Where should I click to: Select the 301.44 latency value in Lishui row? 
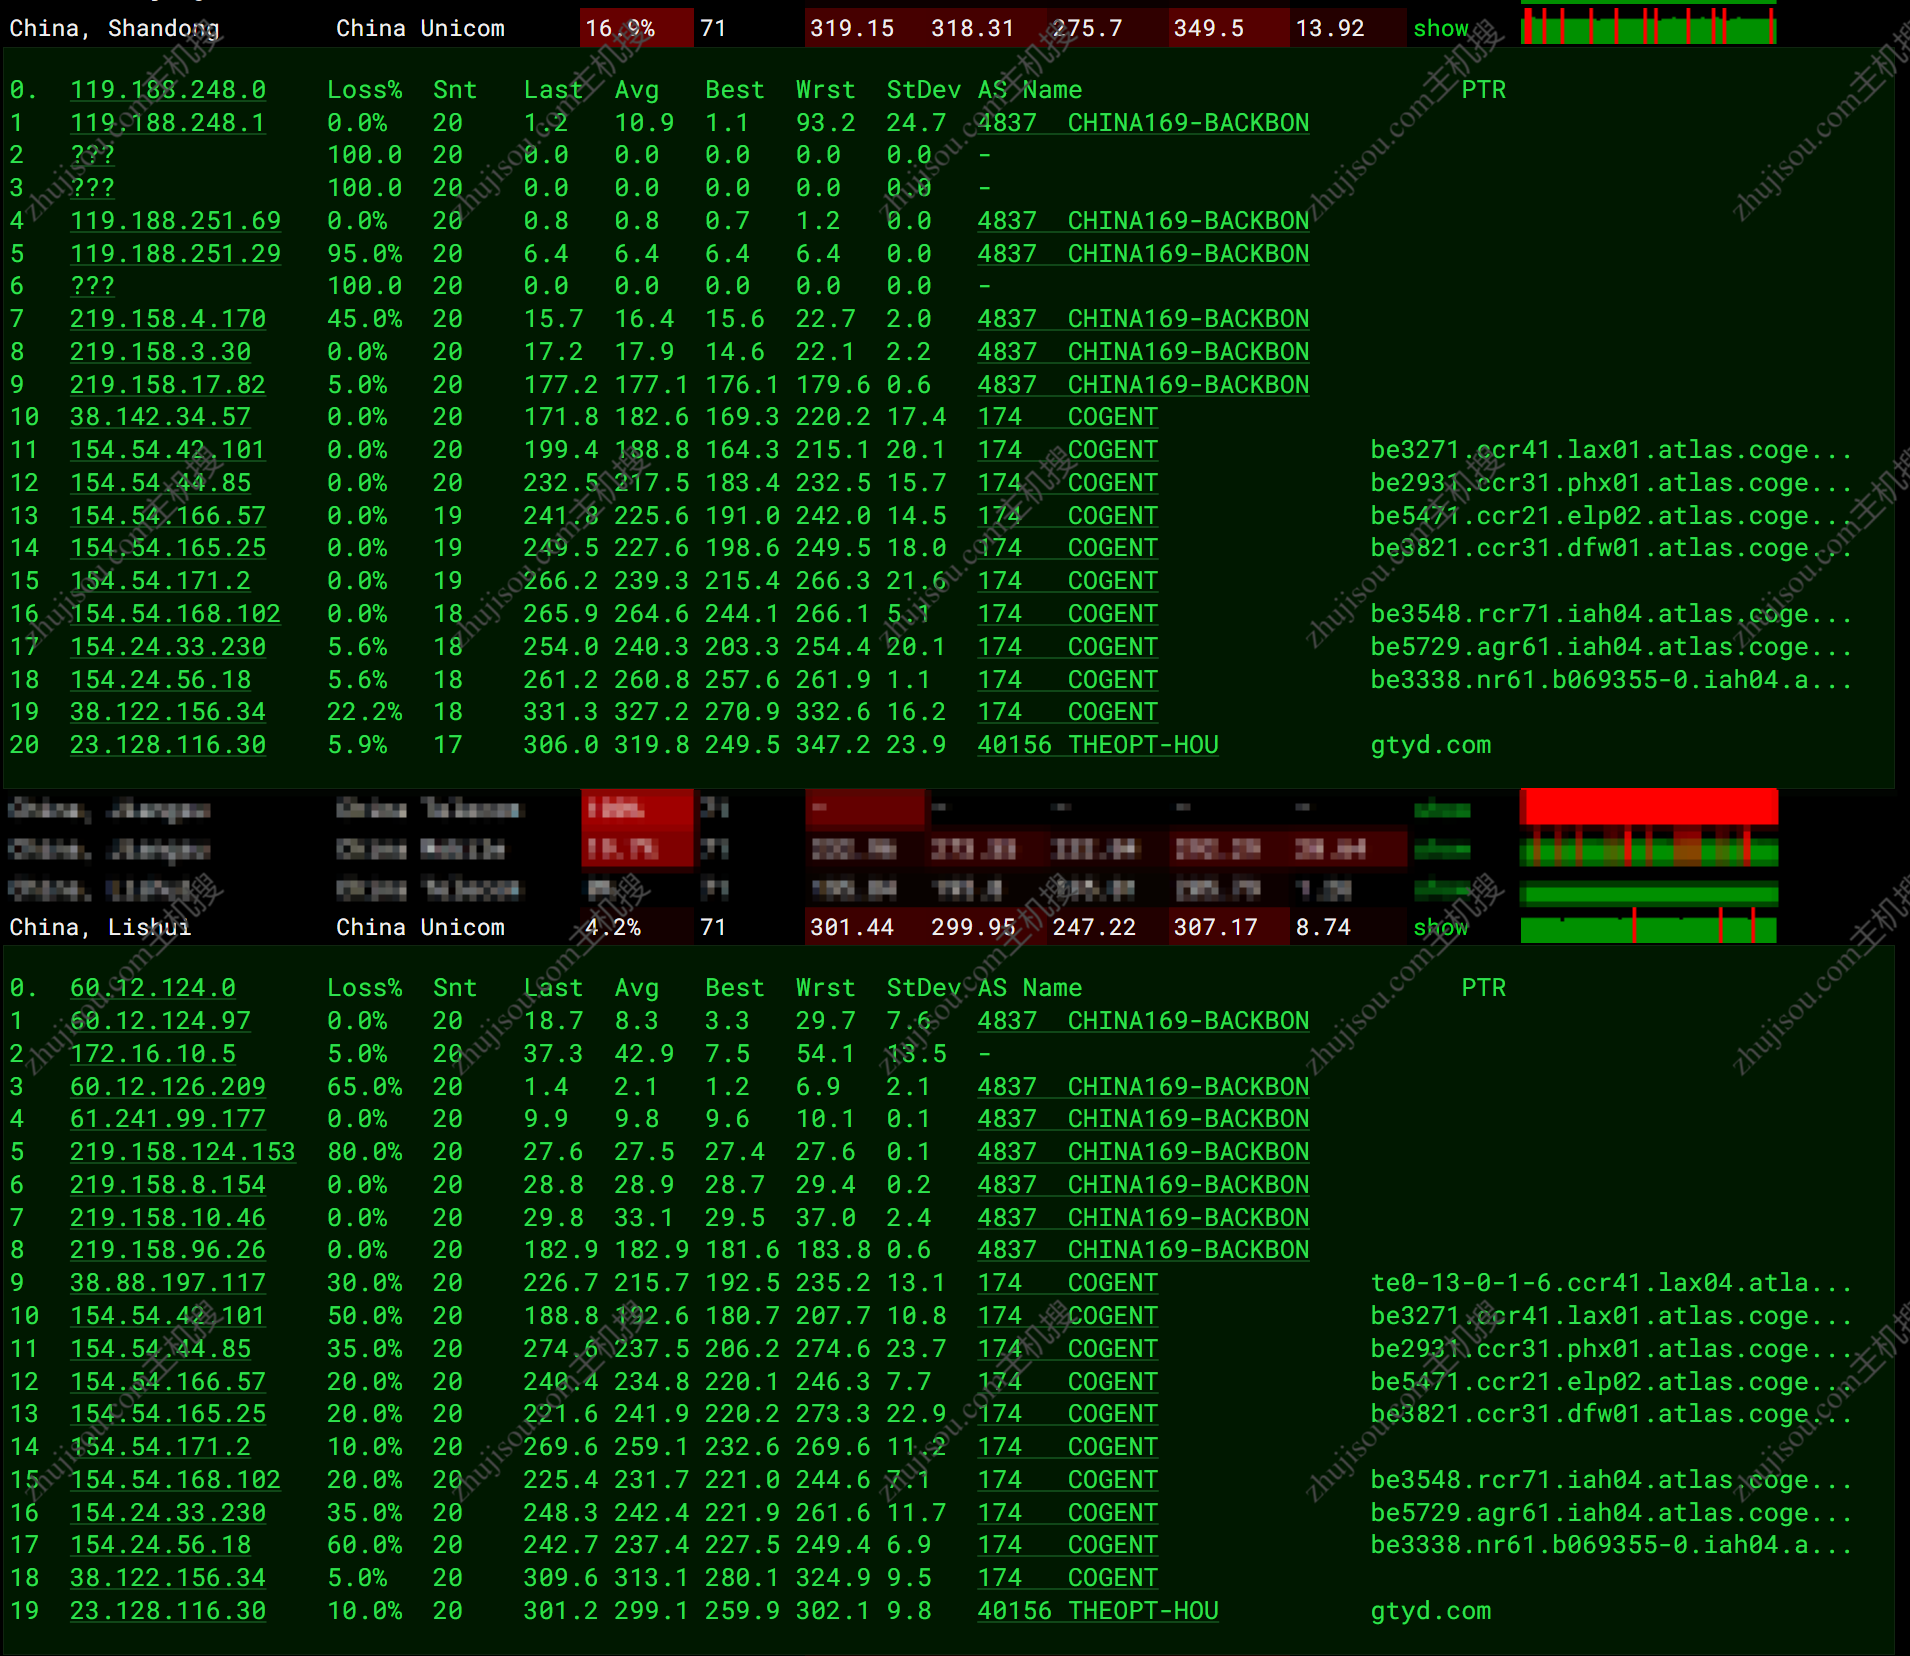pyautogui.click(x=852, y=927)
